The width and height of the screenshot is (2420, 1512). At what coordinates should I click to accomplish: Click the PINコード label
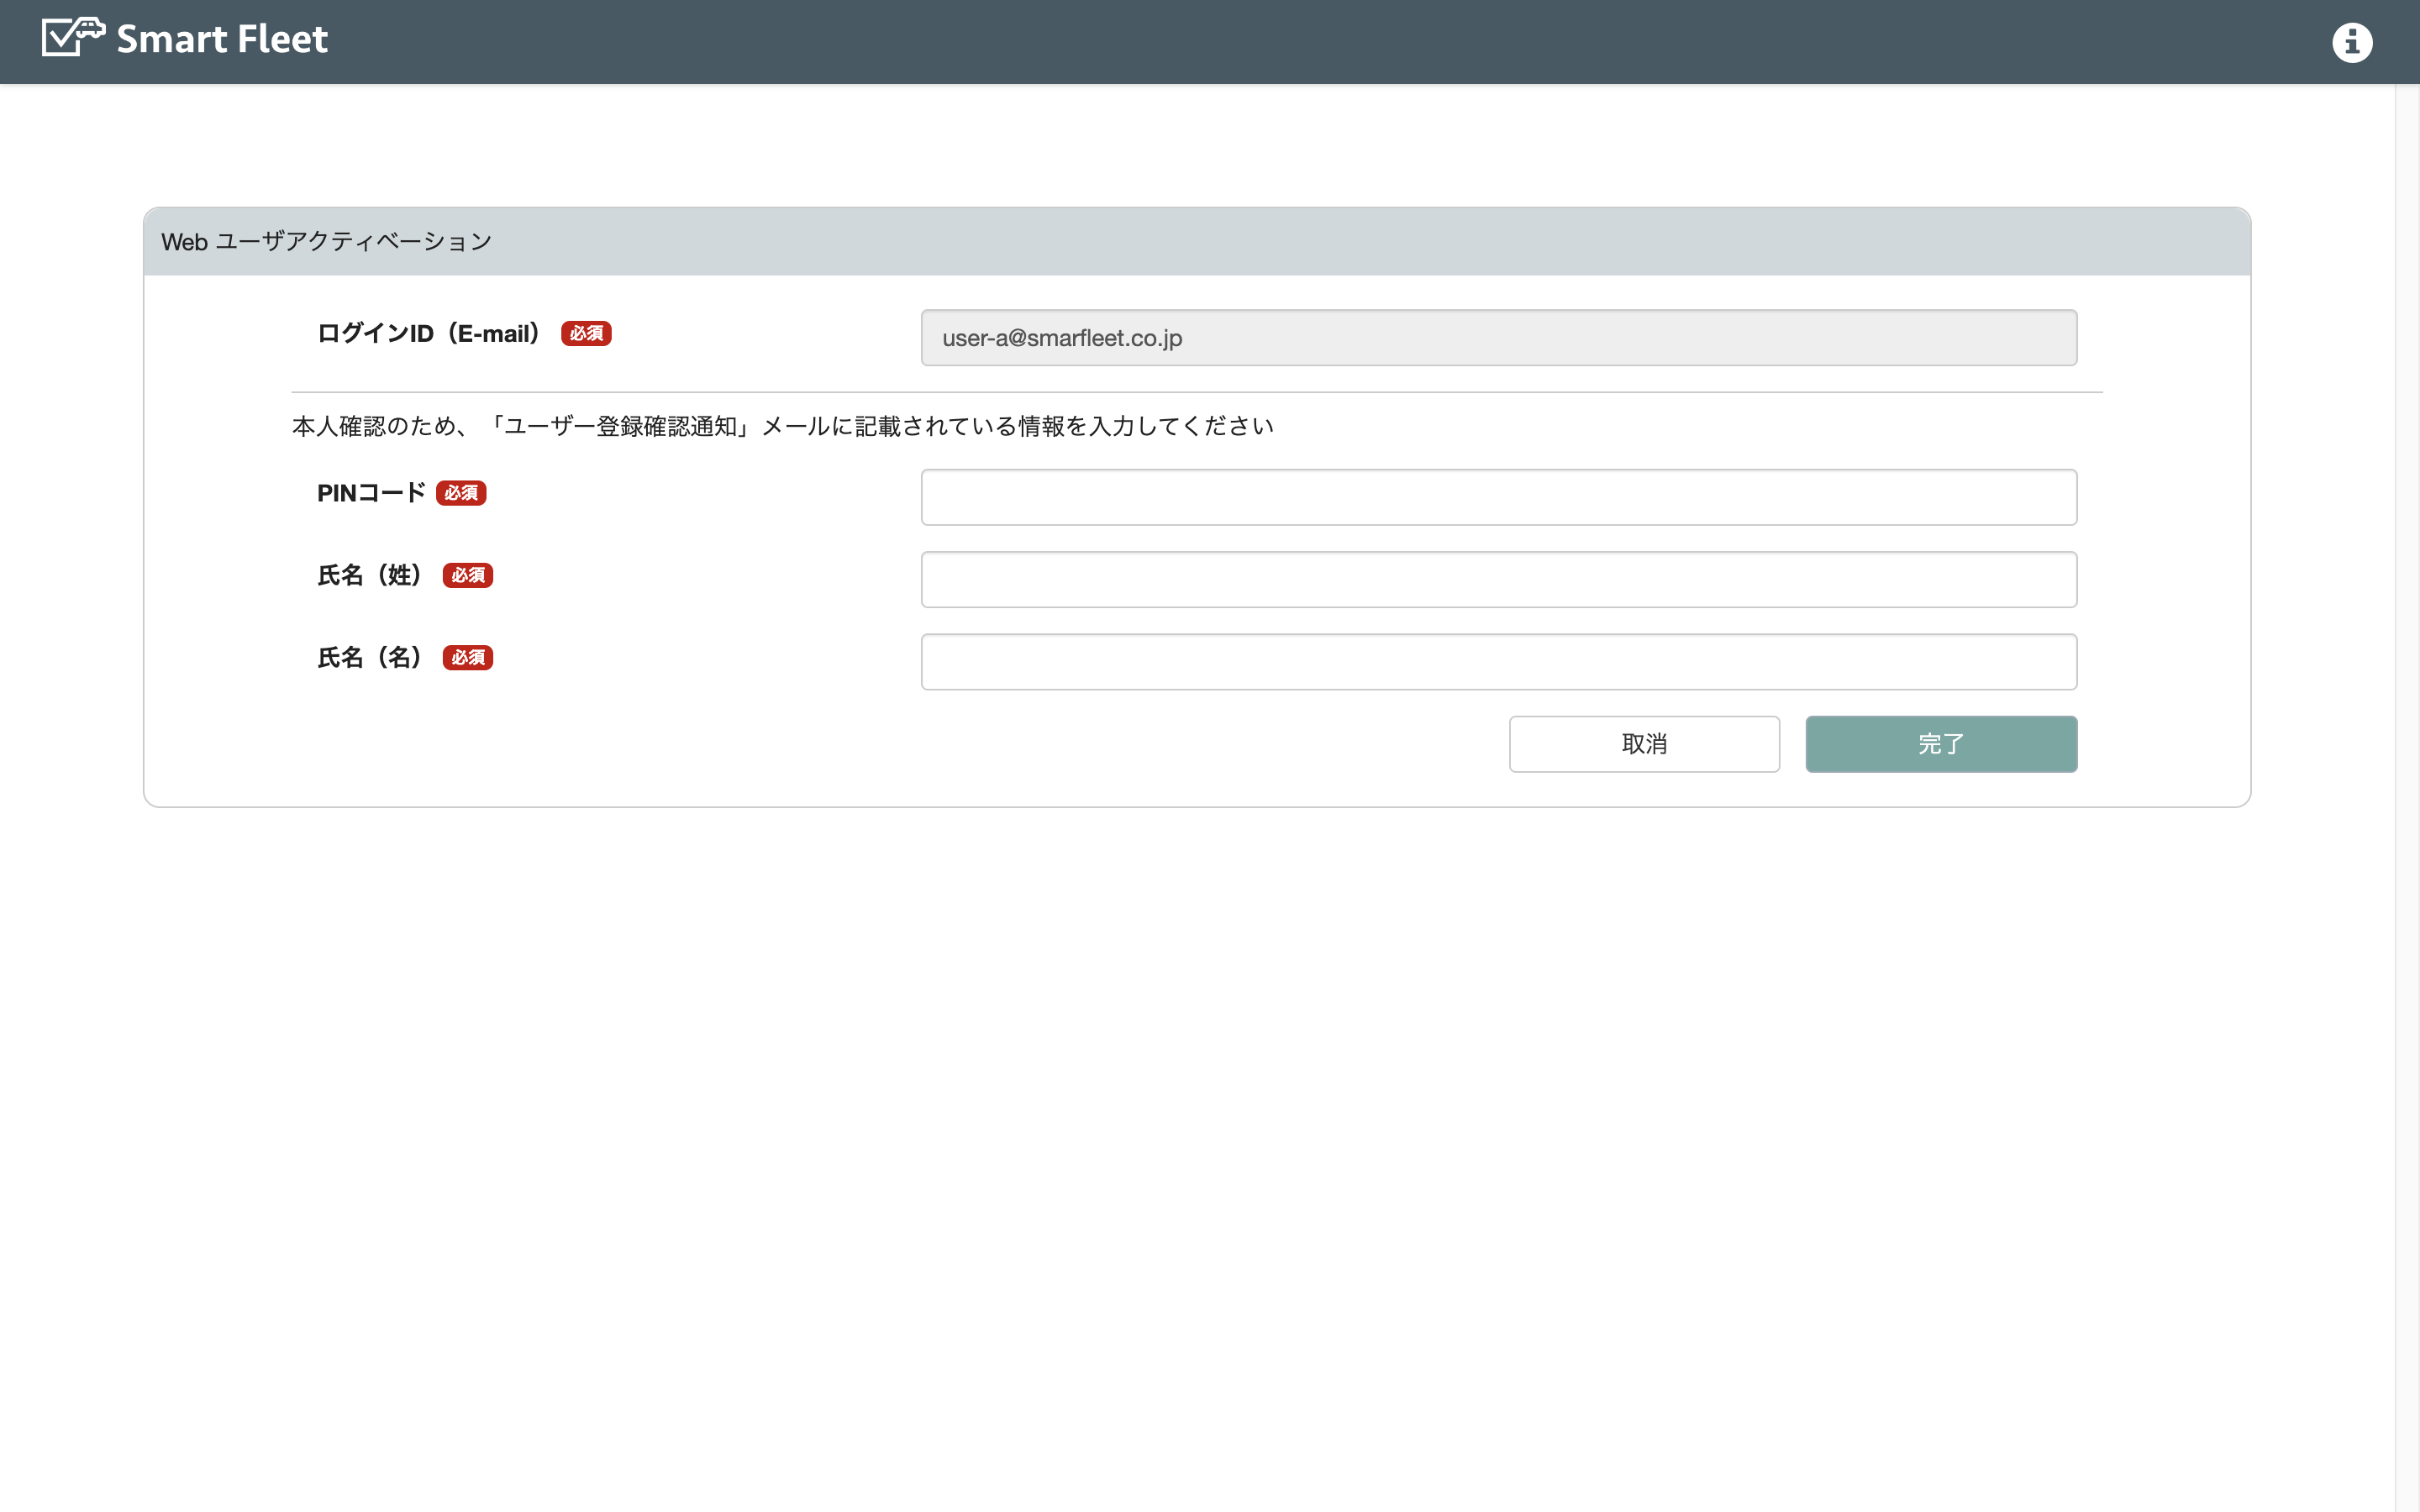pos(371,493)
